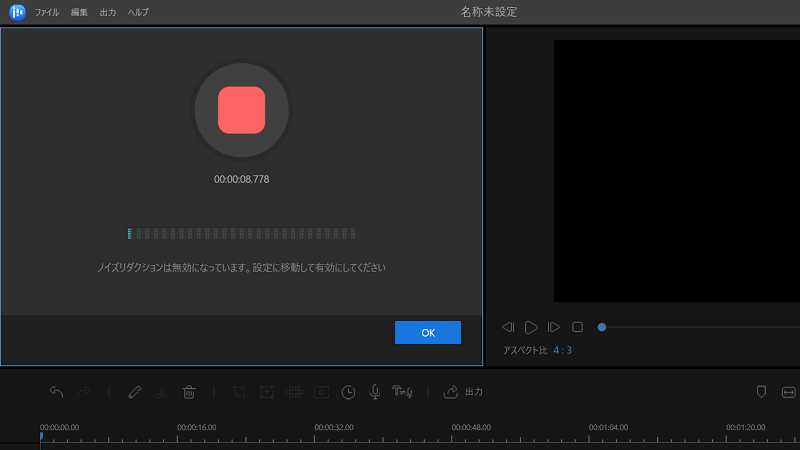This screenshot has height=450, width=800.
Task: Click the app logo icon
Action: click(17, 12)
